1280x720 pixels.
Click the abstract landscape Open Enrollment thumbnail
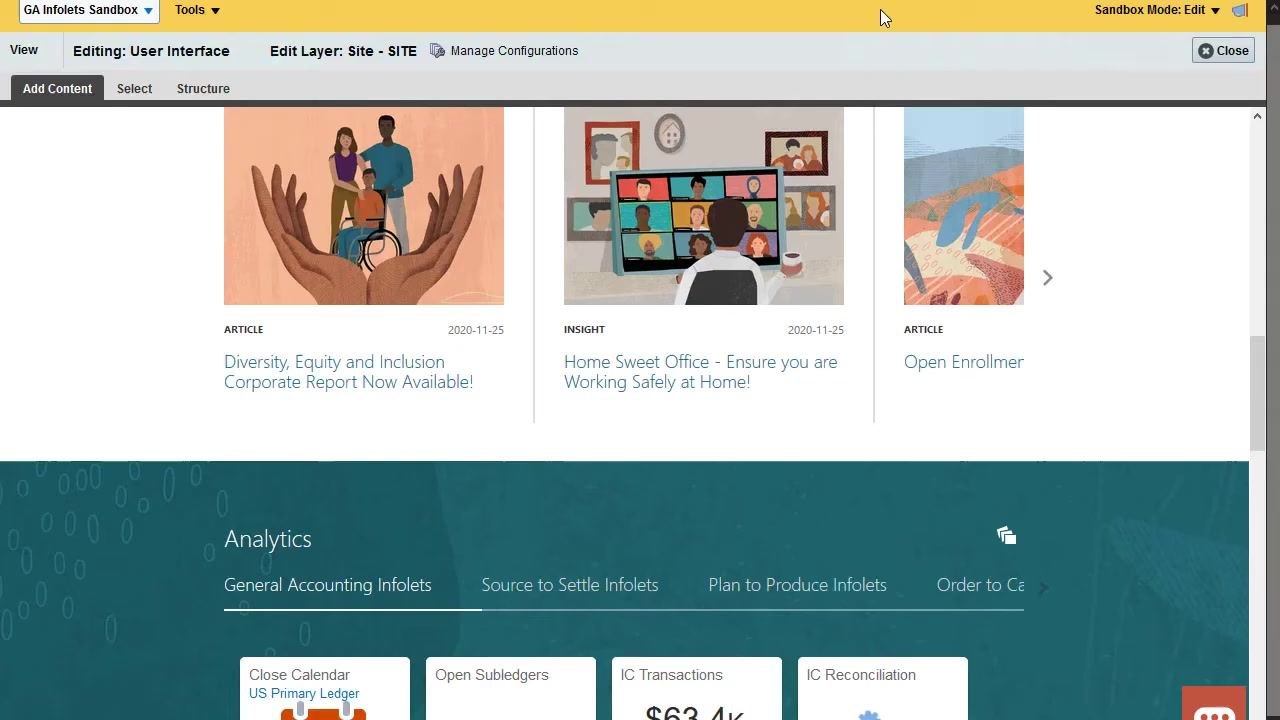click(x=964, y=206)
